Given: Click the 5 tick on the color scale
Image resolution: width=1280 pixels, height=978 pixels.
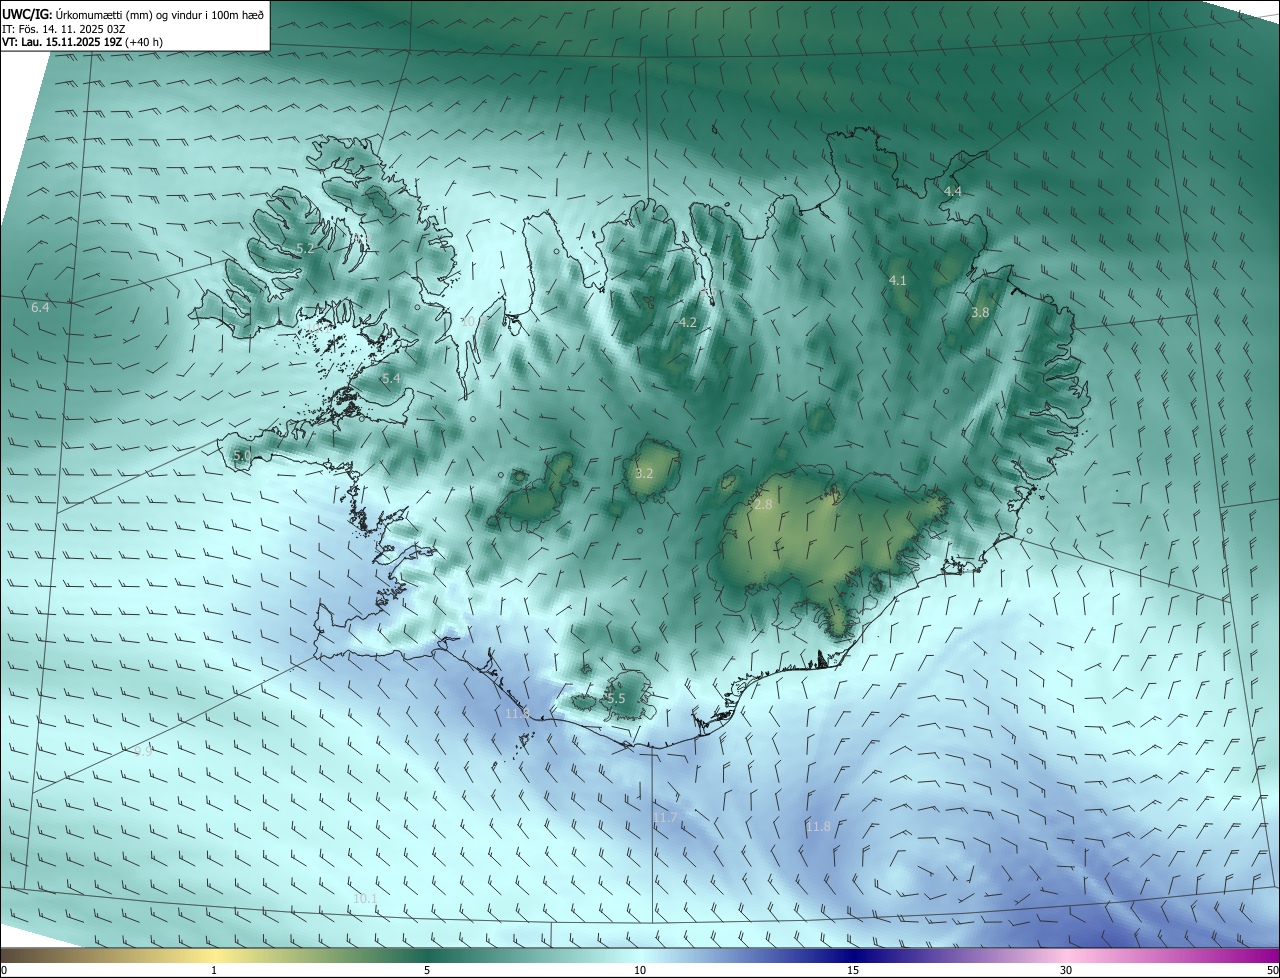Looking at the screenshot, I should 427,970.
